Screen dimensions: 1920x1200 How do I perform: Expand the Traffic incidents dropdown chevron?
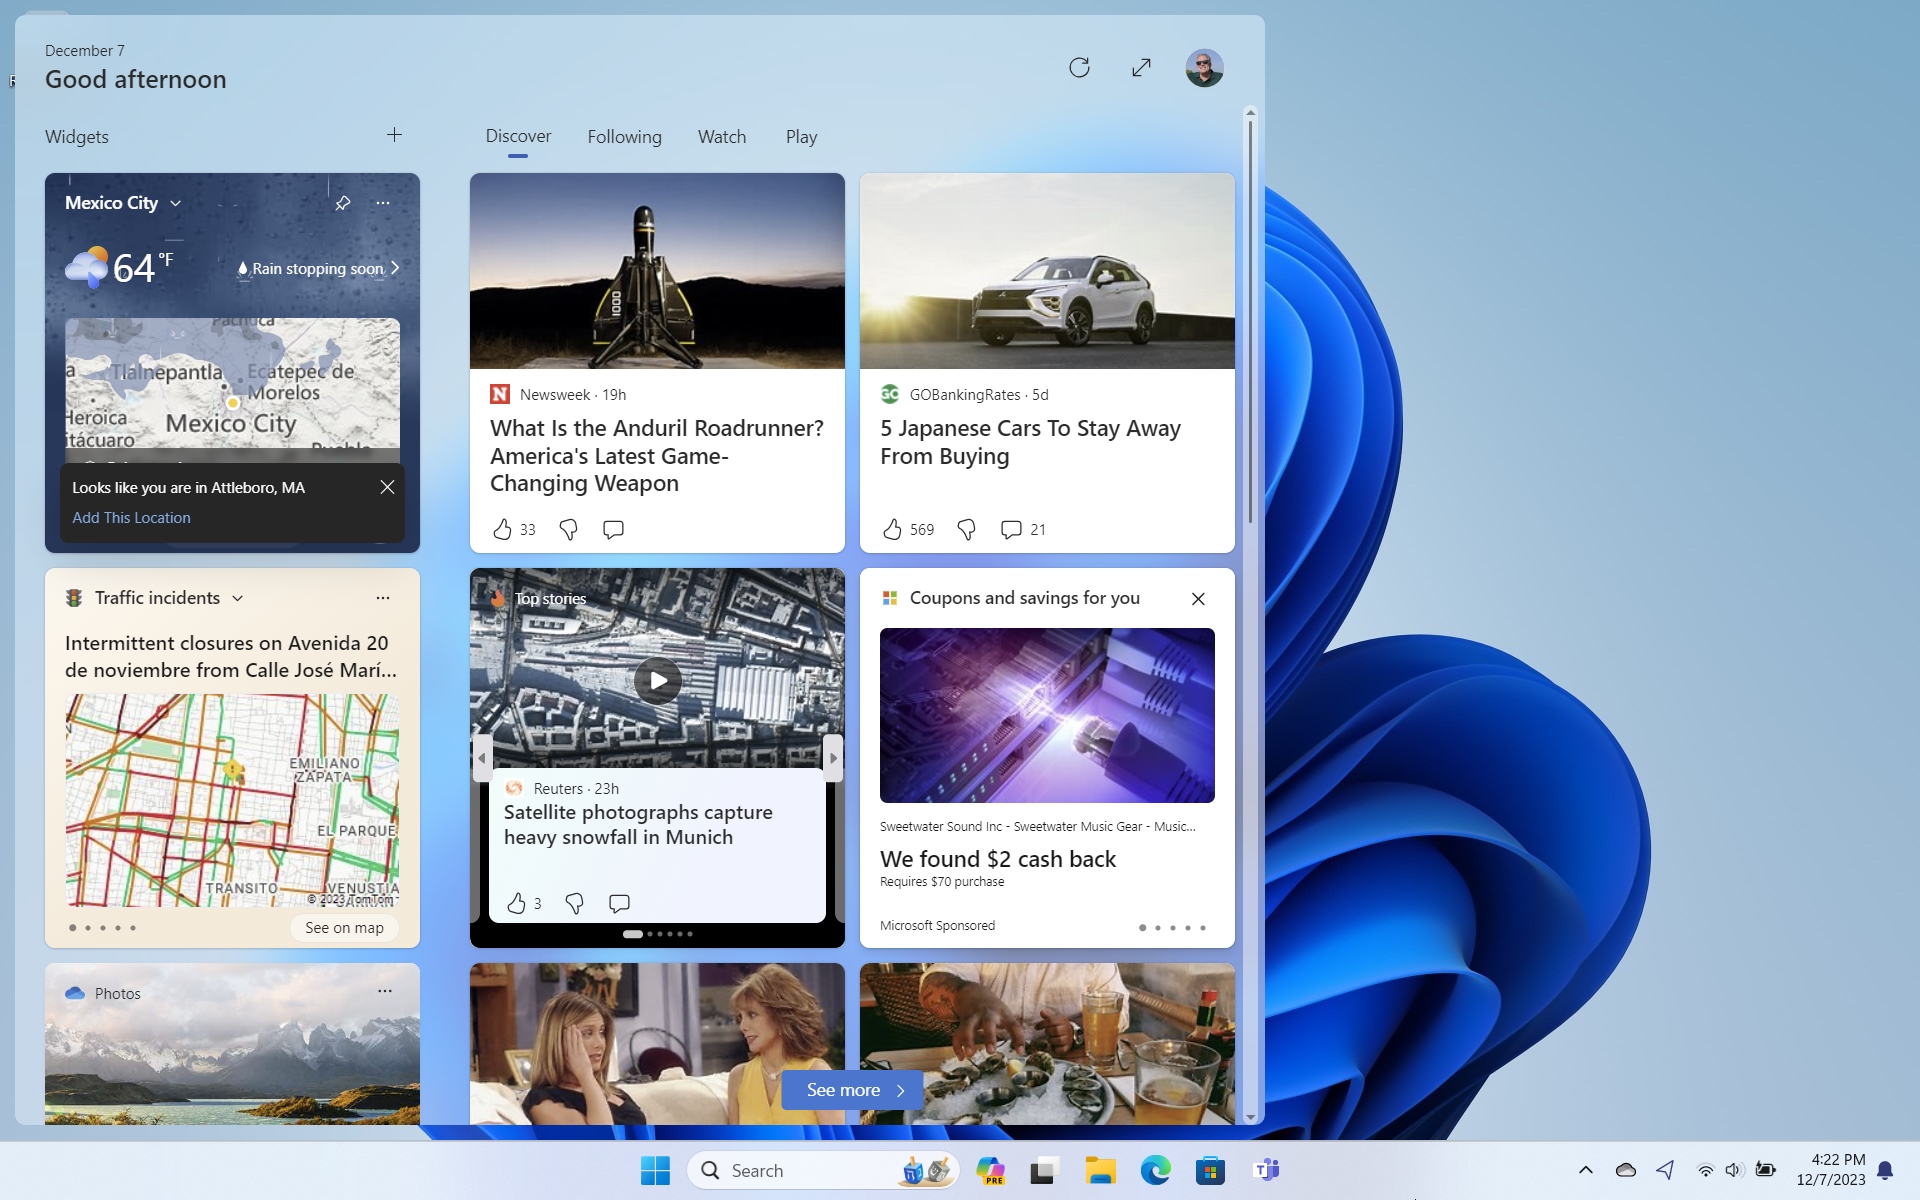pos(238,598)
